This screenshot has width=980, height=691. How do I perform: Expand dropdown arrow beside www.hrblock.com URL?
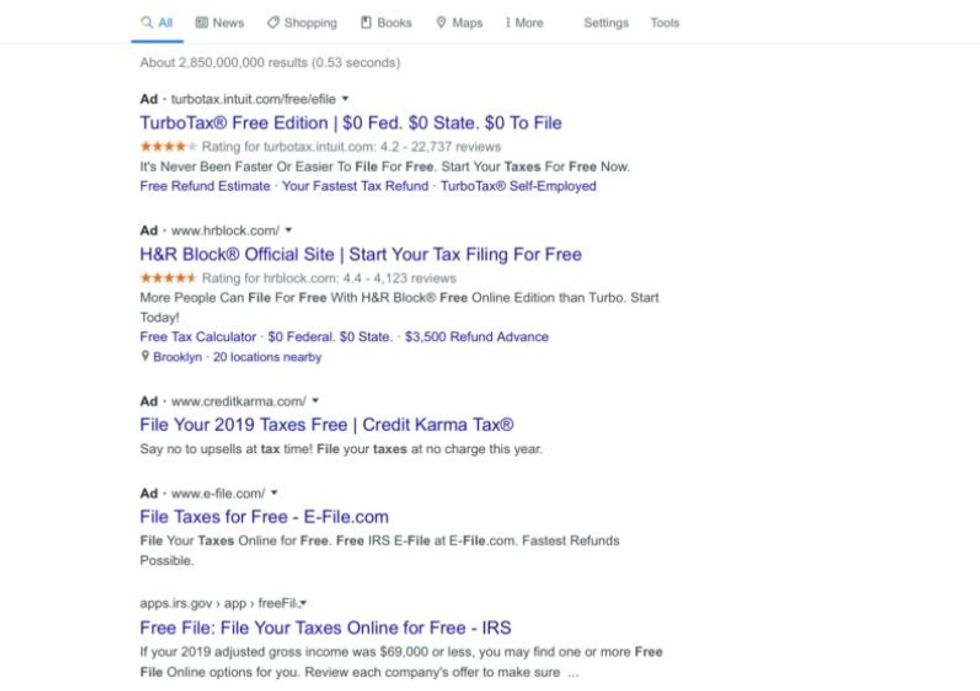(288, 231)
